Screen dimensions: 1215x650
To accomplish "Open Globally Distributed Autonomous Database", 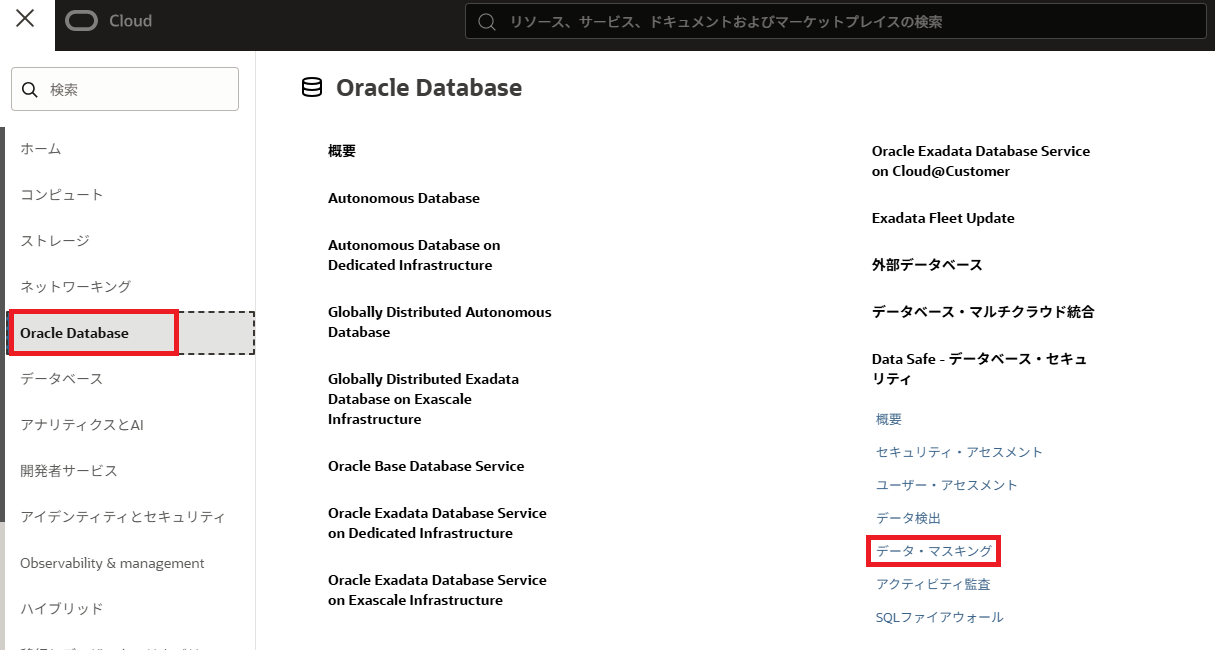I will pyautogui.click(x=440, y=322).
